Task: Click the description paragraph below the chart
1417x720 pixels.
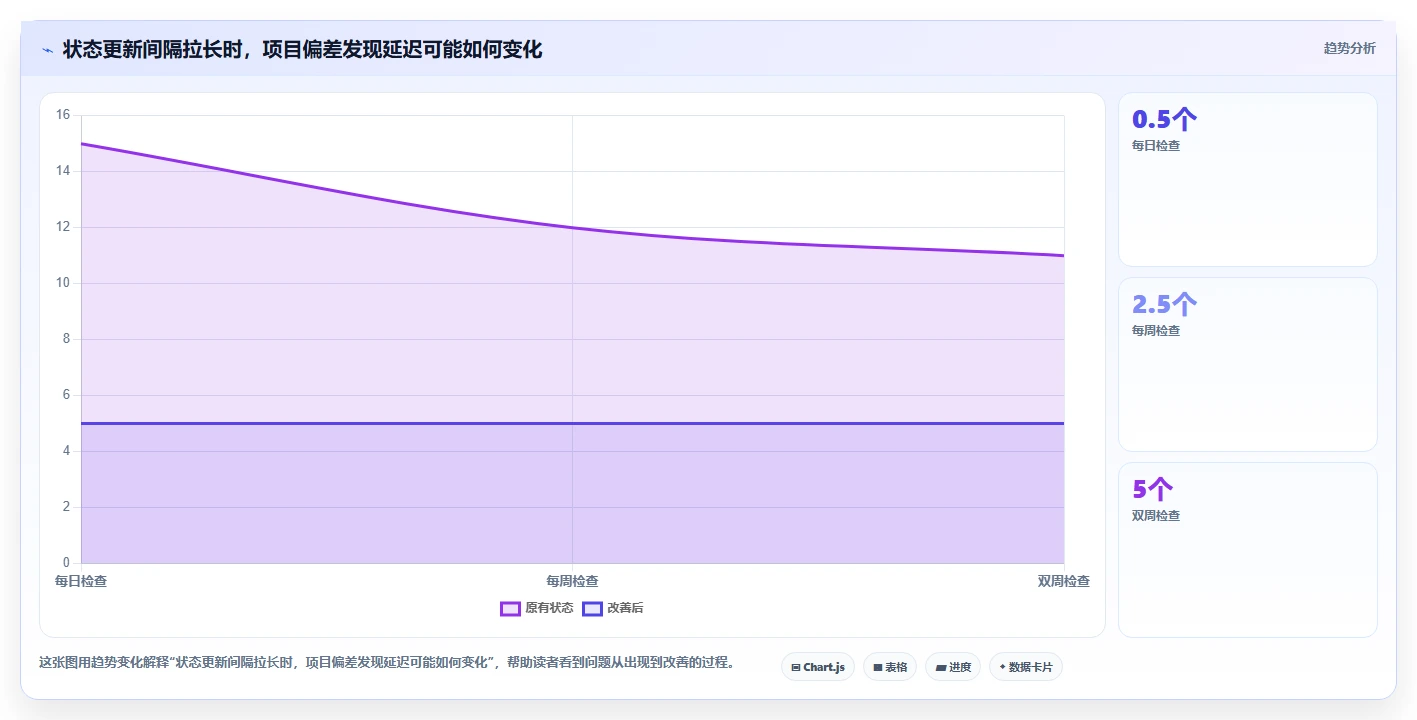Action: (387, 662)
